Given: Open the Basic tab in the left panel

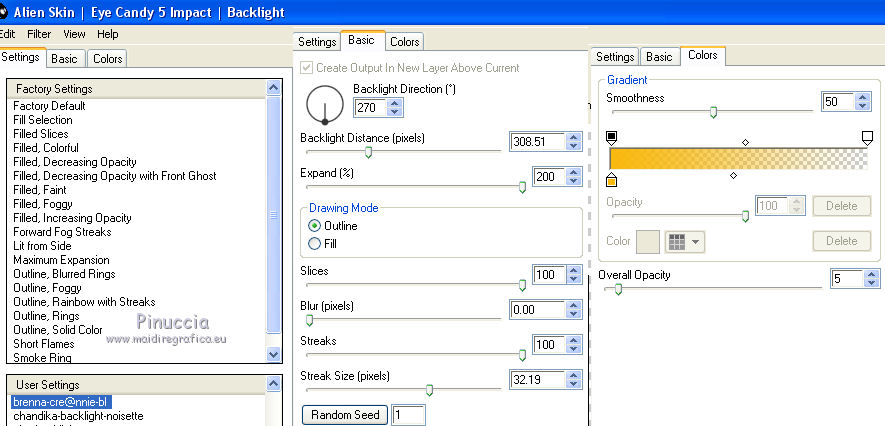Looking at the screenshot, I should [64, 59].
